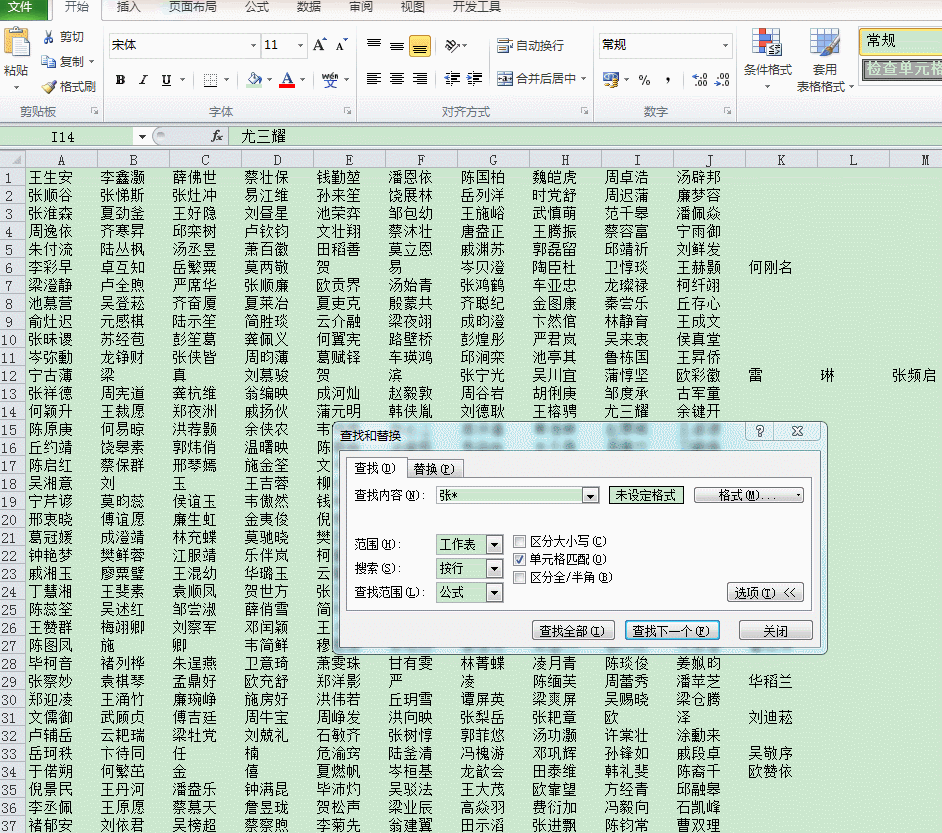Switch to 公式 Formulas tab
The width and height of the screenshot is (942, 833).
tap(257, 7)
